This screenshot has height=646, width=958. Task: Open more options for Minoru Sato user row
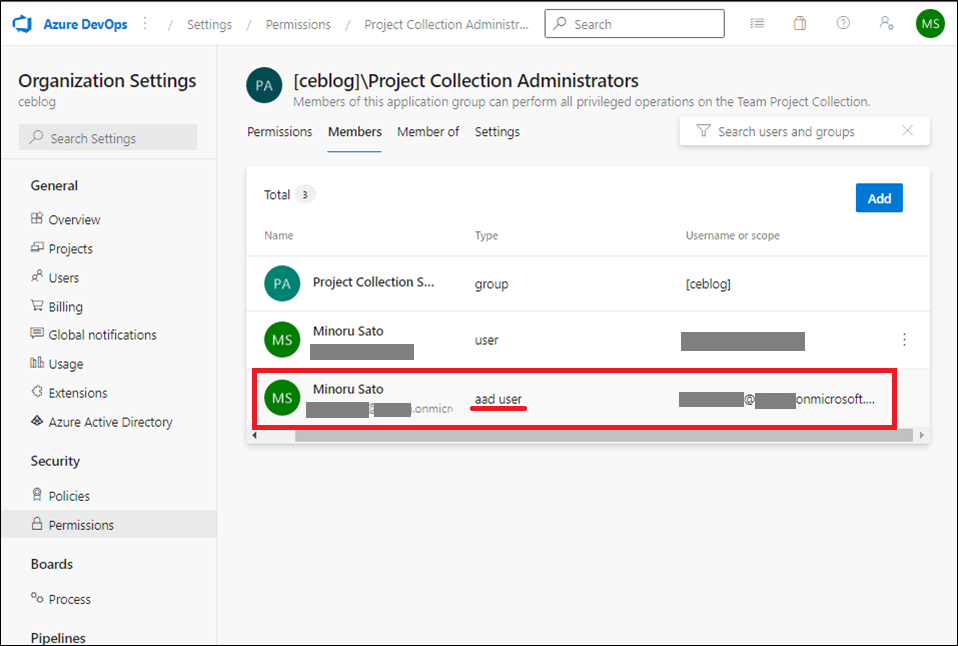click(x=904, y=340)
